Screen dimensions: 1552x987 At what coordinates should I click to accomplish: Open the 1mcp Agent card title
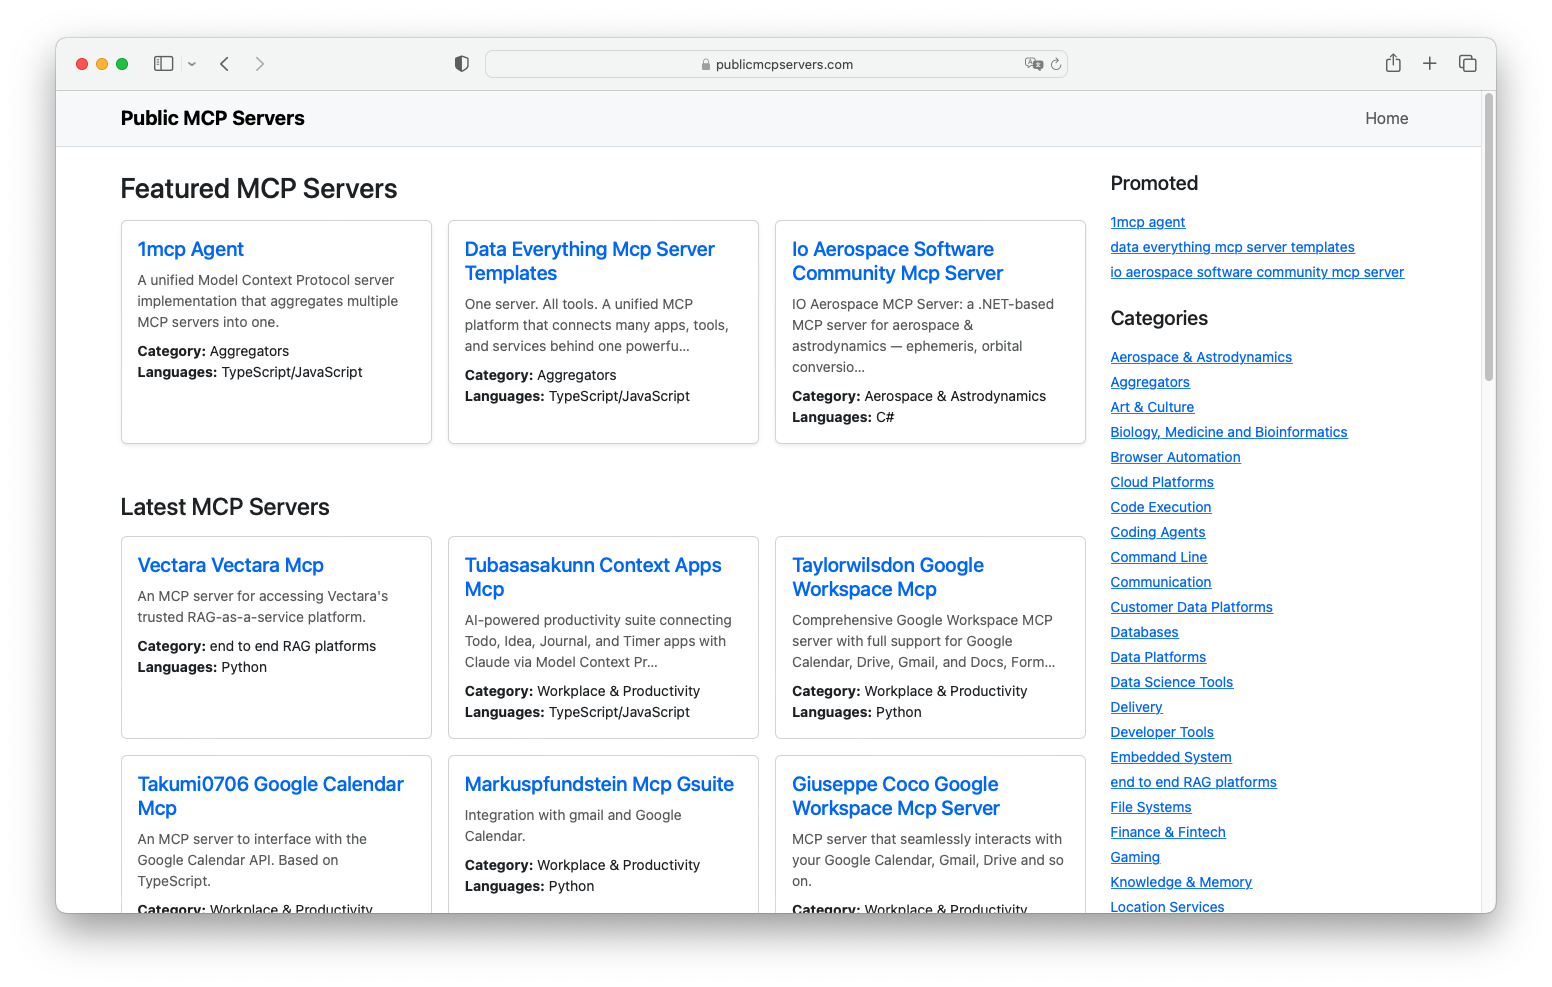[x=190, y=249]
